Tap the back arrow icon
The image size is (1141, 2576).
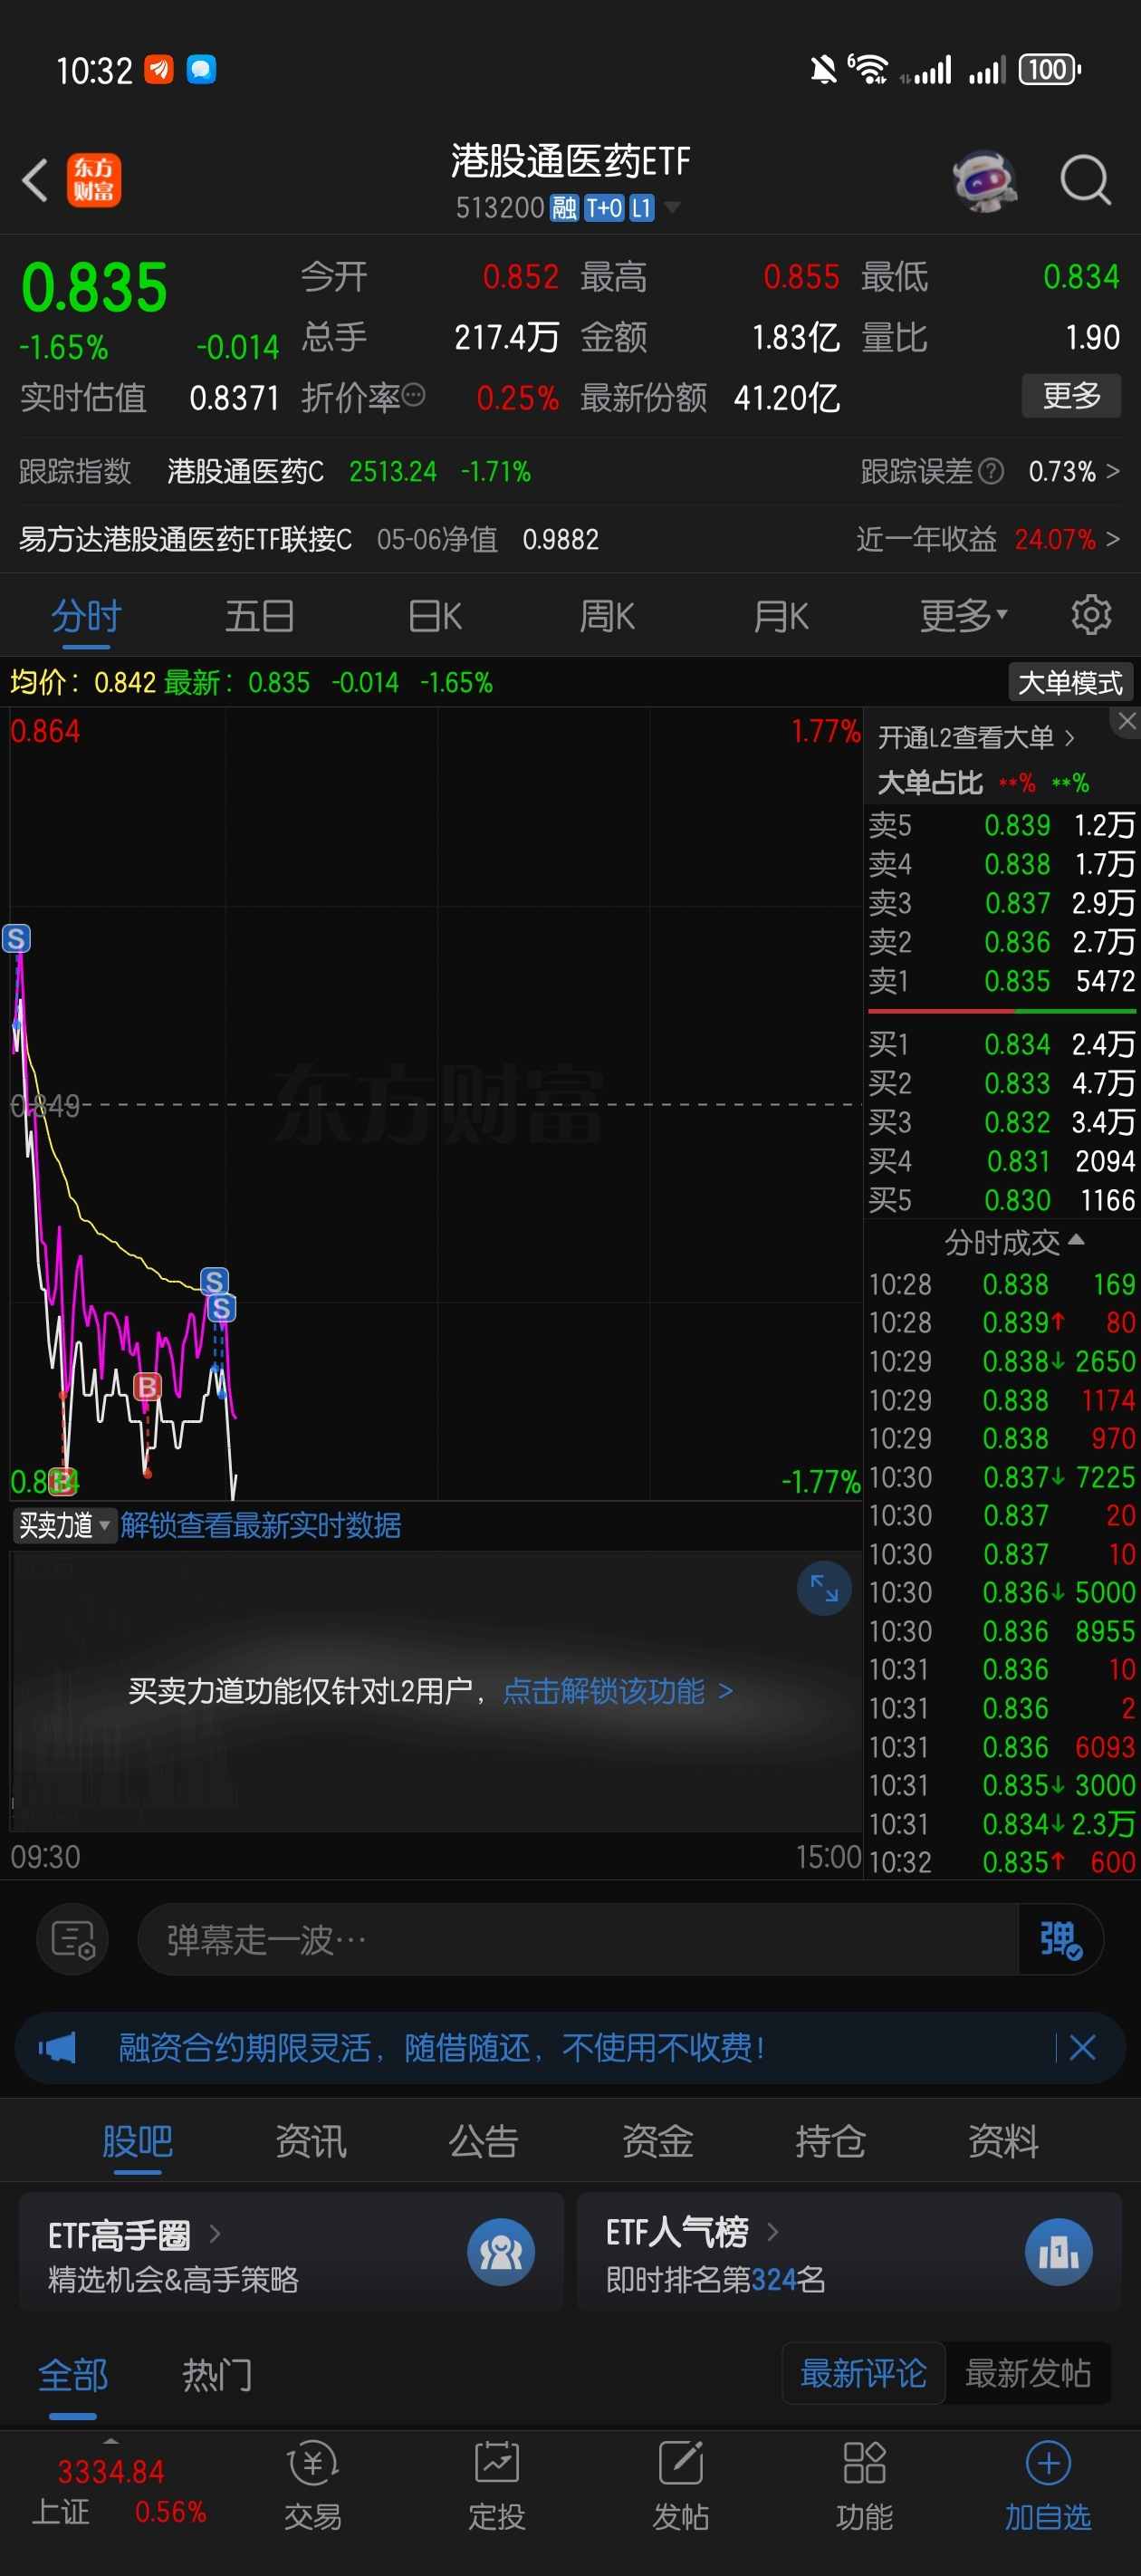(35, 181)
